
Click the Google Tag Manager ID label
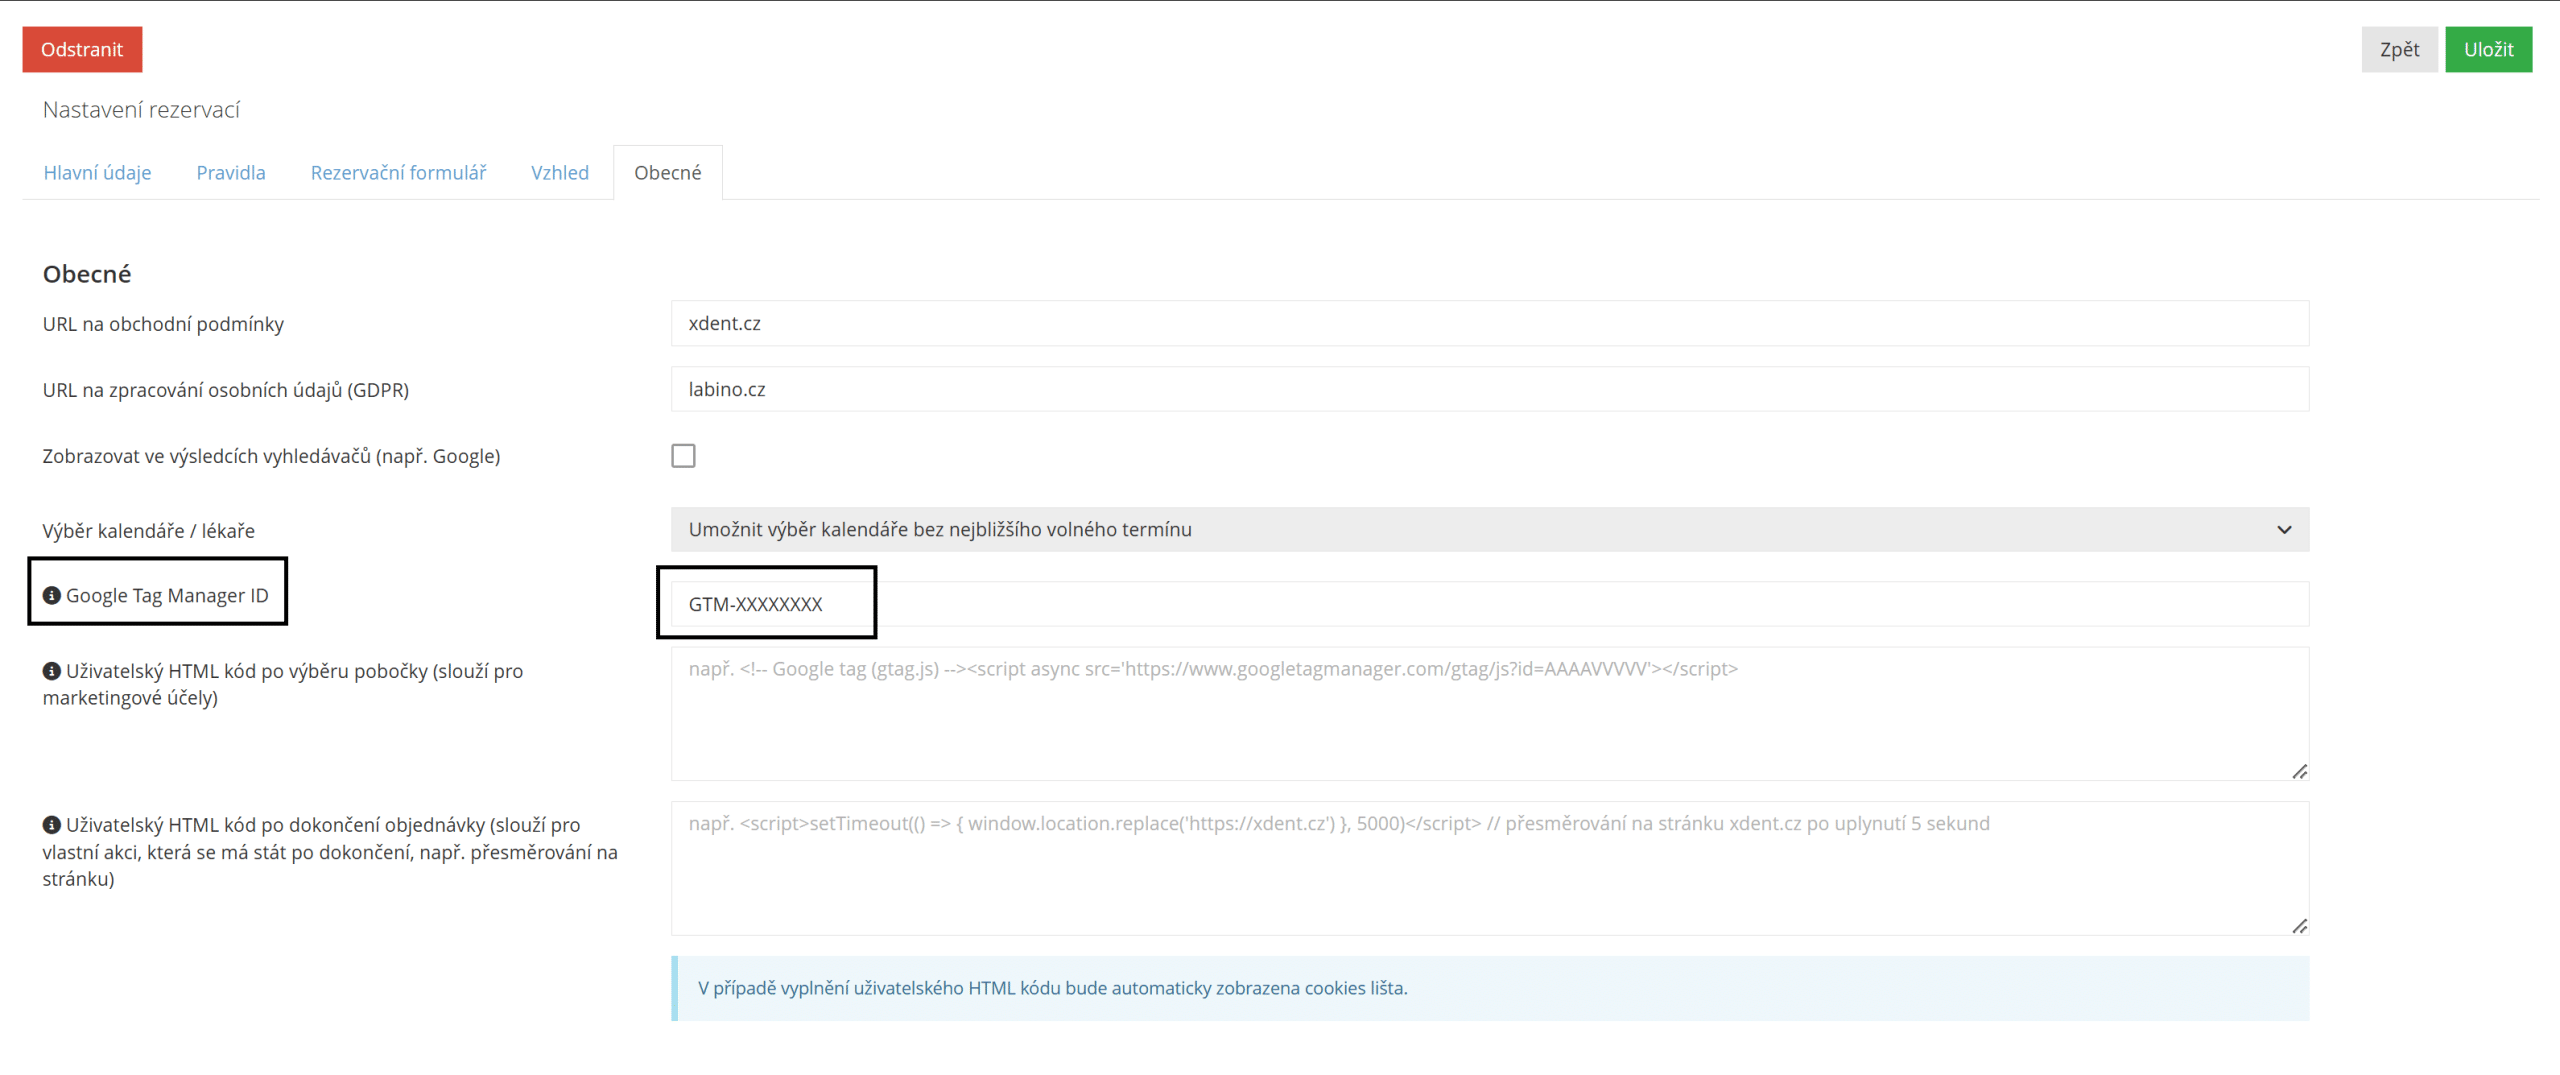[x=167, y=596]
